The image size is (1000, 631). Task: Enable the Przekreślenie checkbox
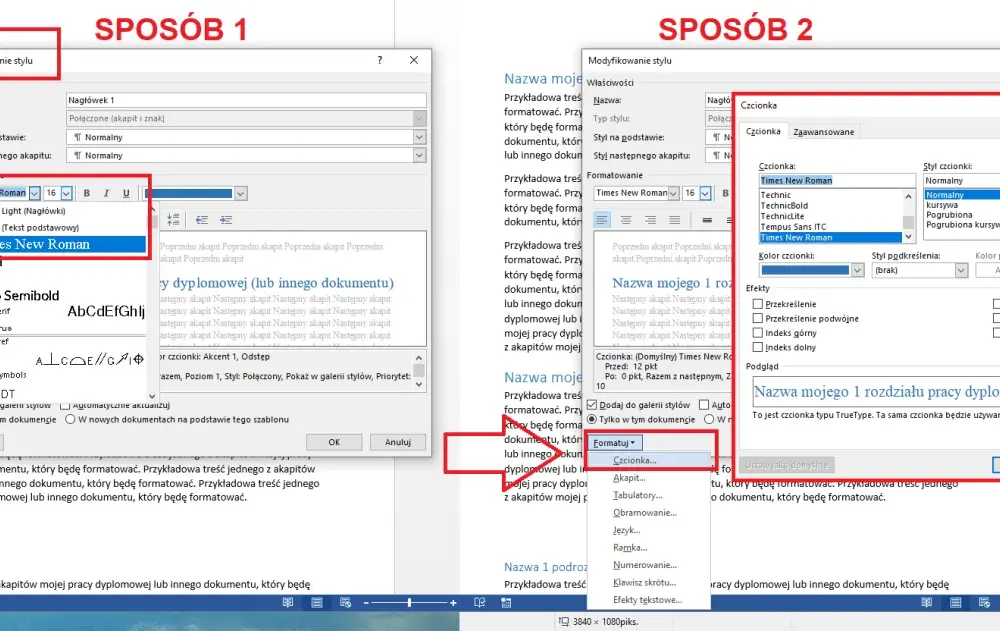coord(758,304)
